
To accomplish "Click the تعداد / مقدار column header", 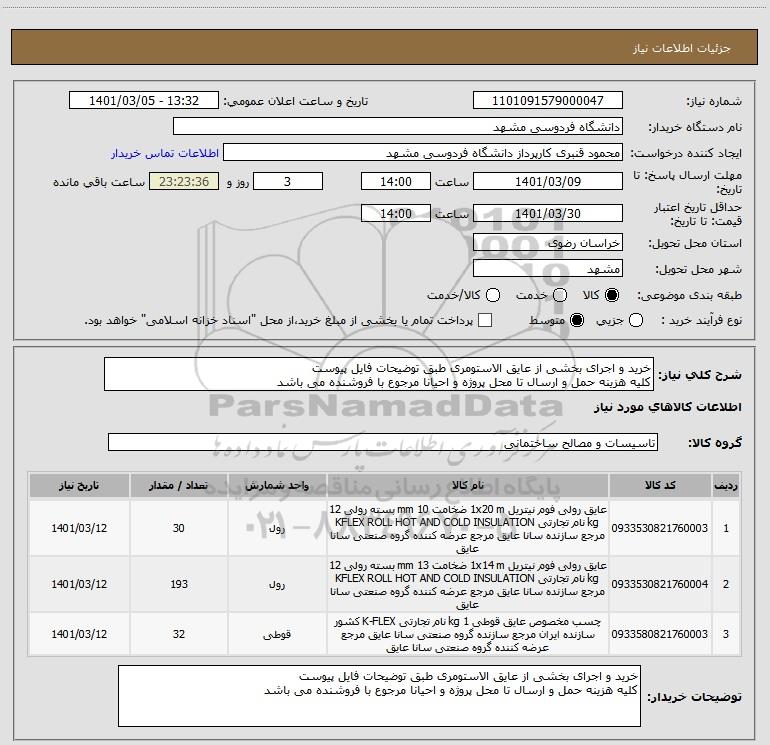I will (179, 485).
